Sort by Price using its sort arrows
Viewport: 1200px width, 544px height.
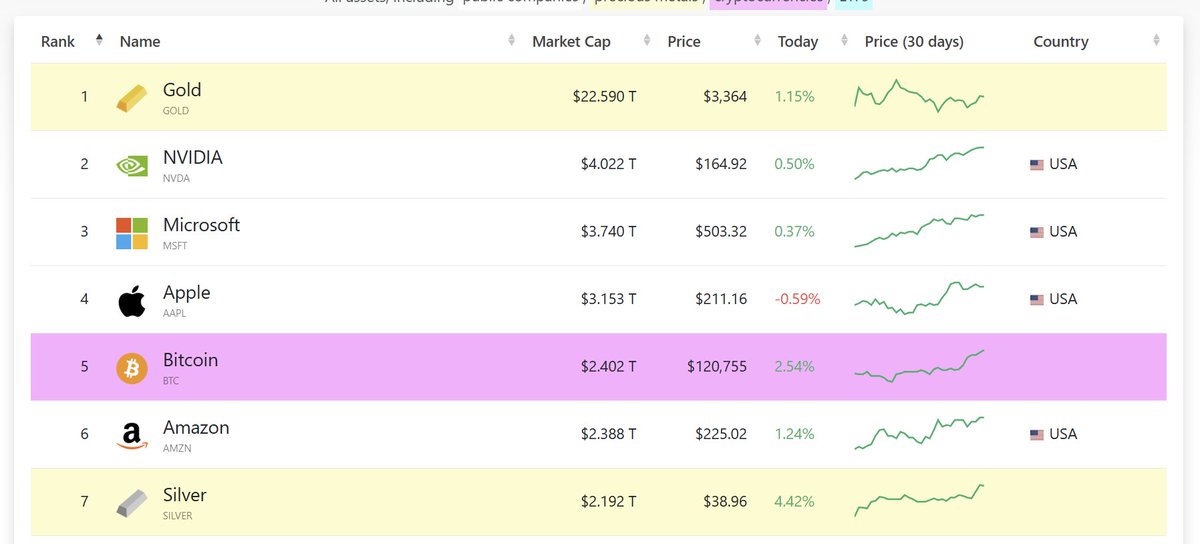757,40
